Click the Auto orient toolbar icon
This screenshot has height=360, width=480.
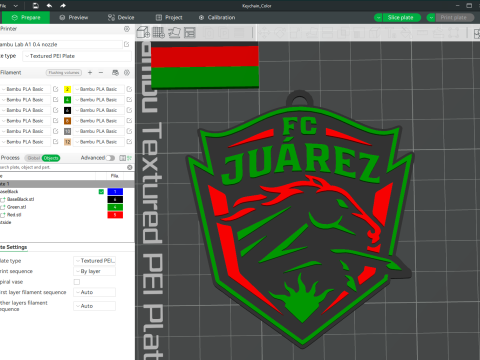174,32
